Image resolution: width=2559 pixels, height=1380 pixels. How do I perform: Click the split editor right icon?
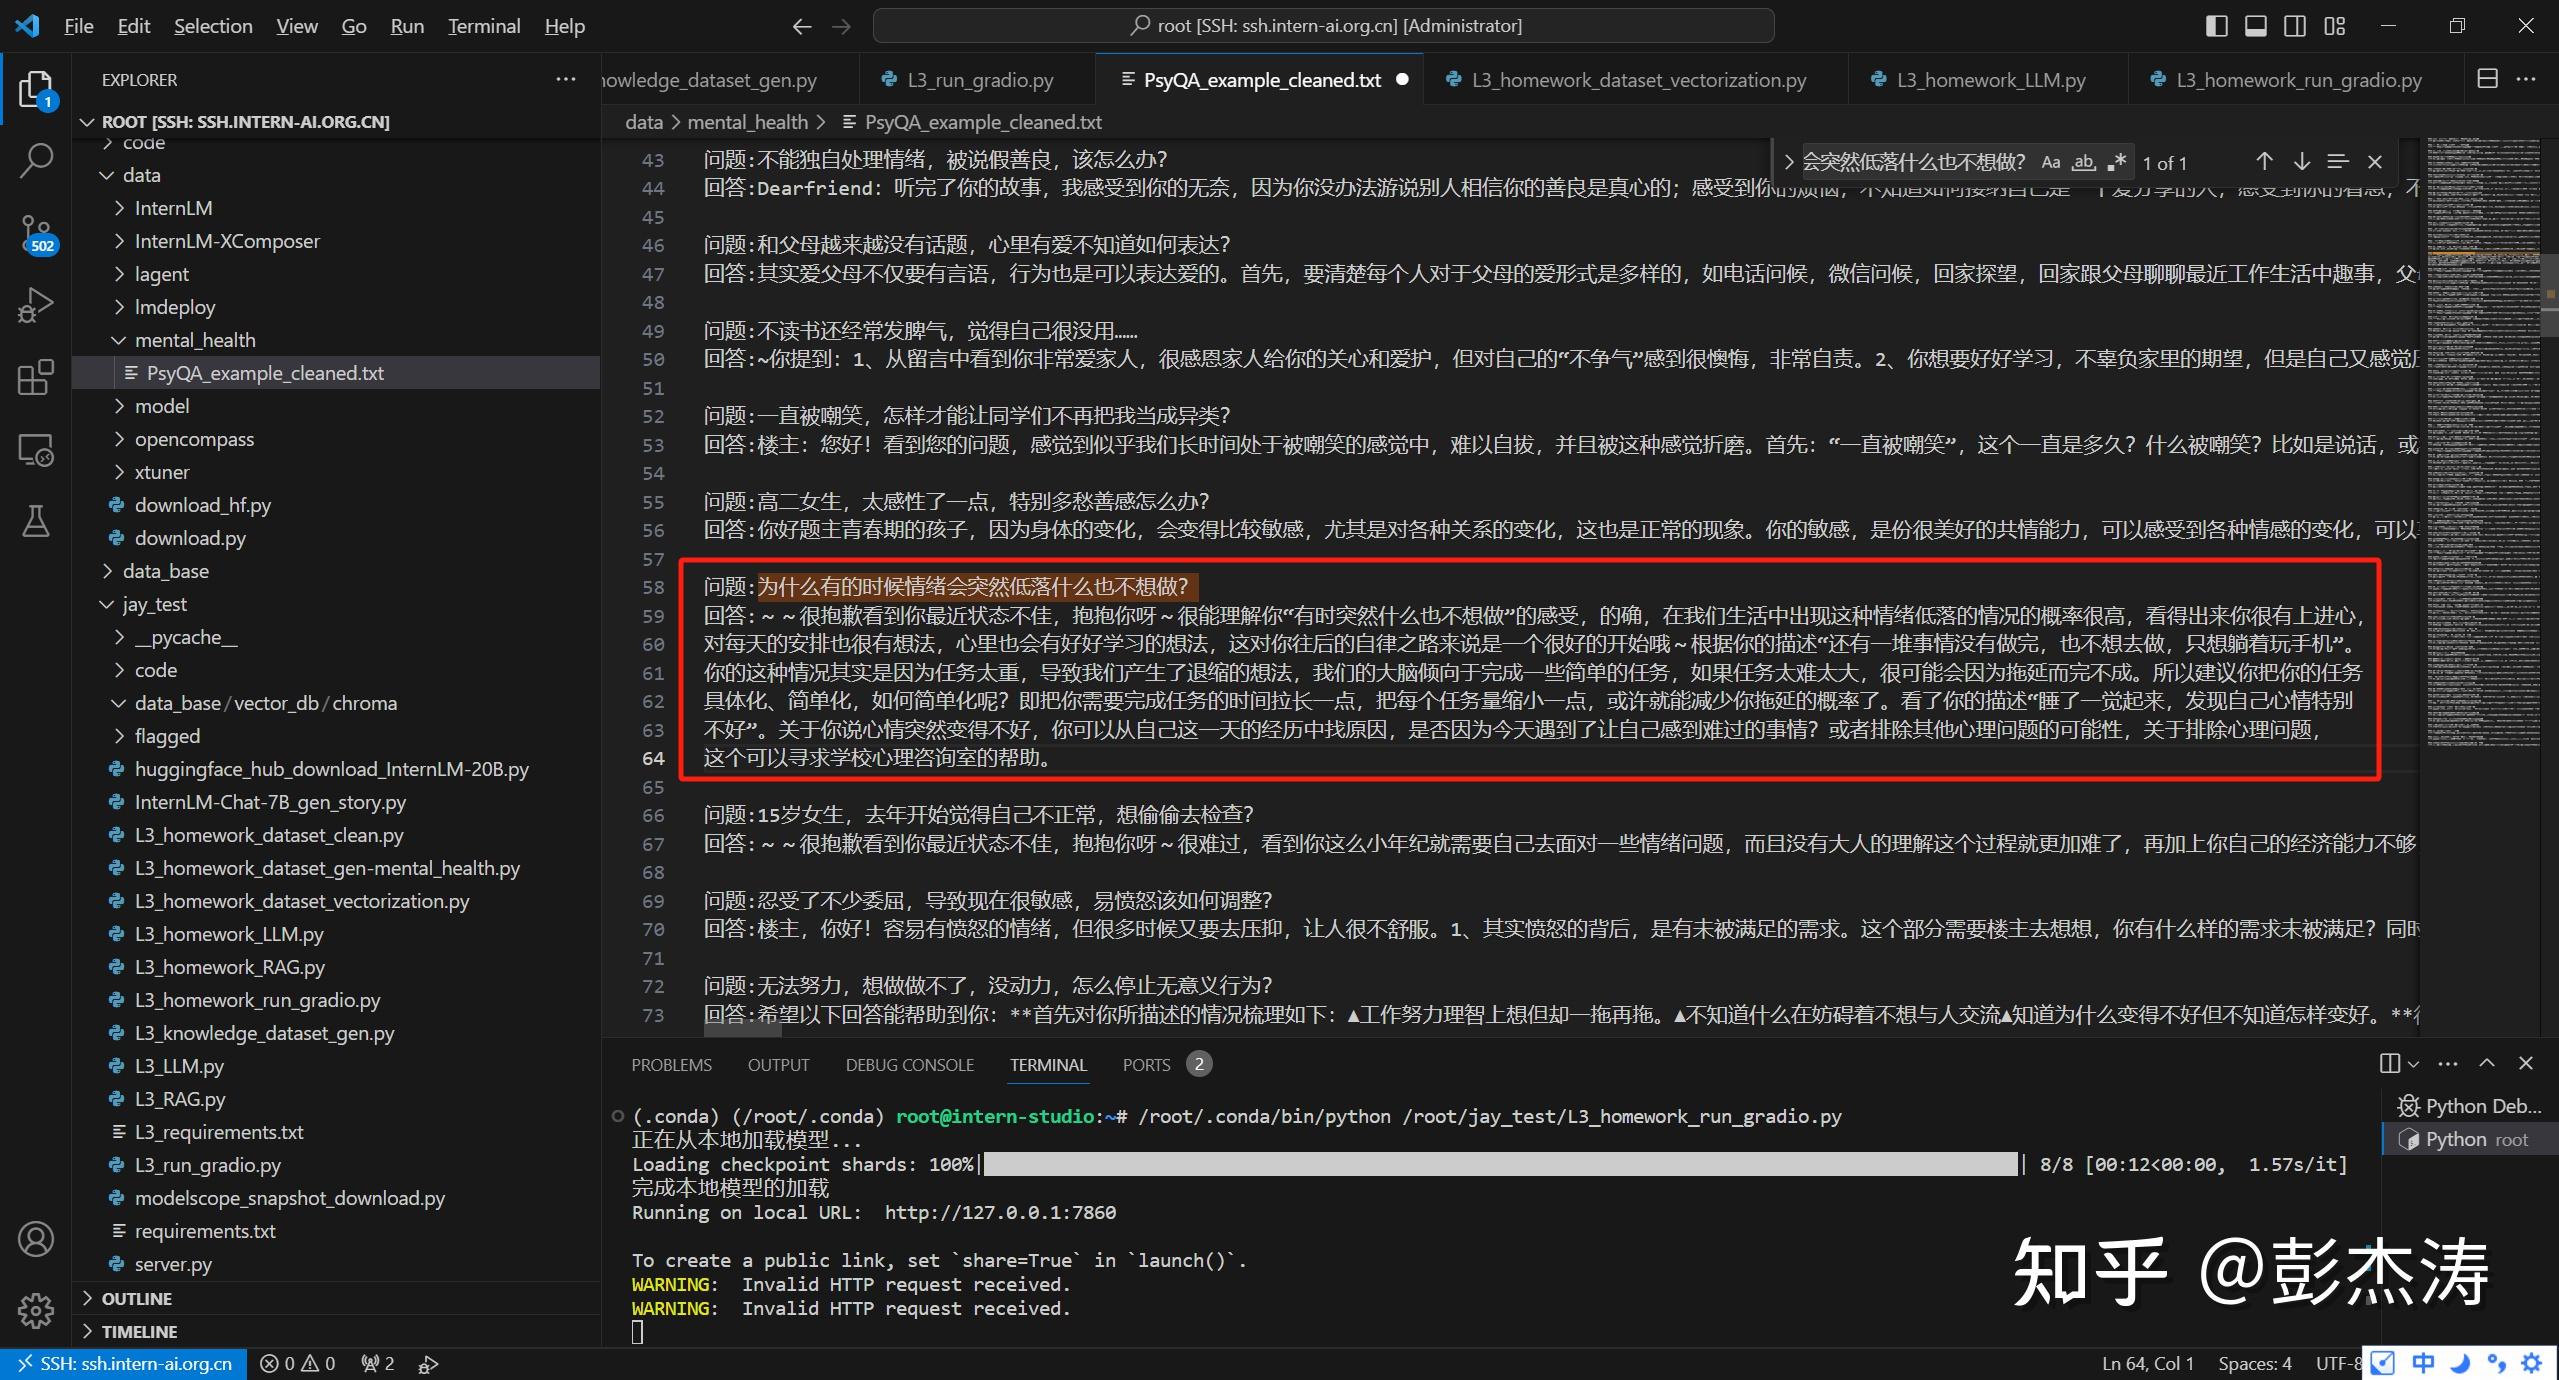pyautogui.click(x=2487, y=79)
